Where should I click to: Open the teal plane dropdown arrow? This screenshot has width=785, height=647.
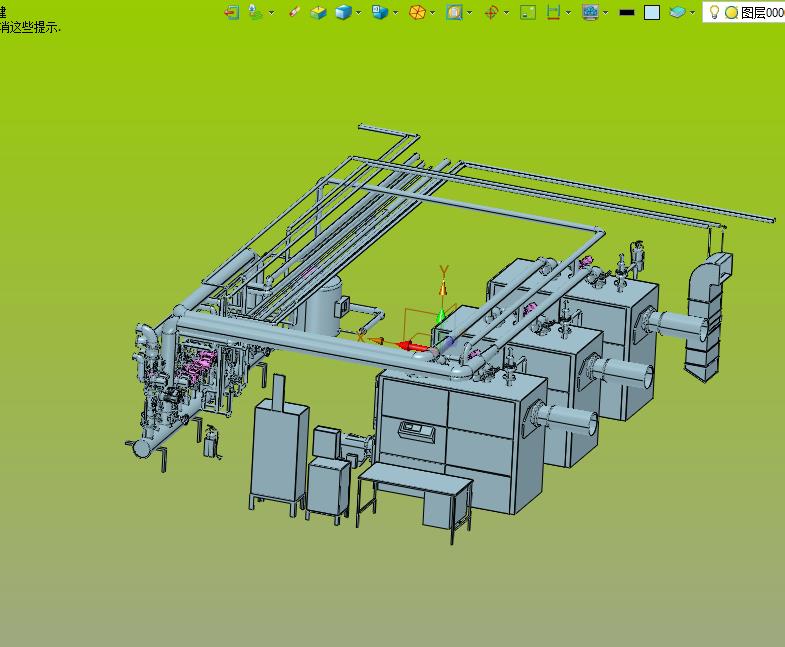click(692, 13)
